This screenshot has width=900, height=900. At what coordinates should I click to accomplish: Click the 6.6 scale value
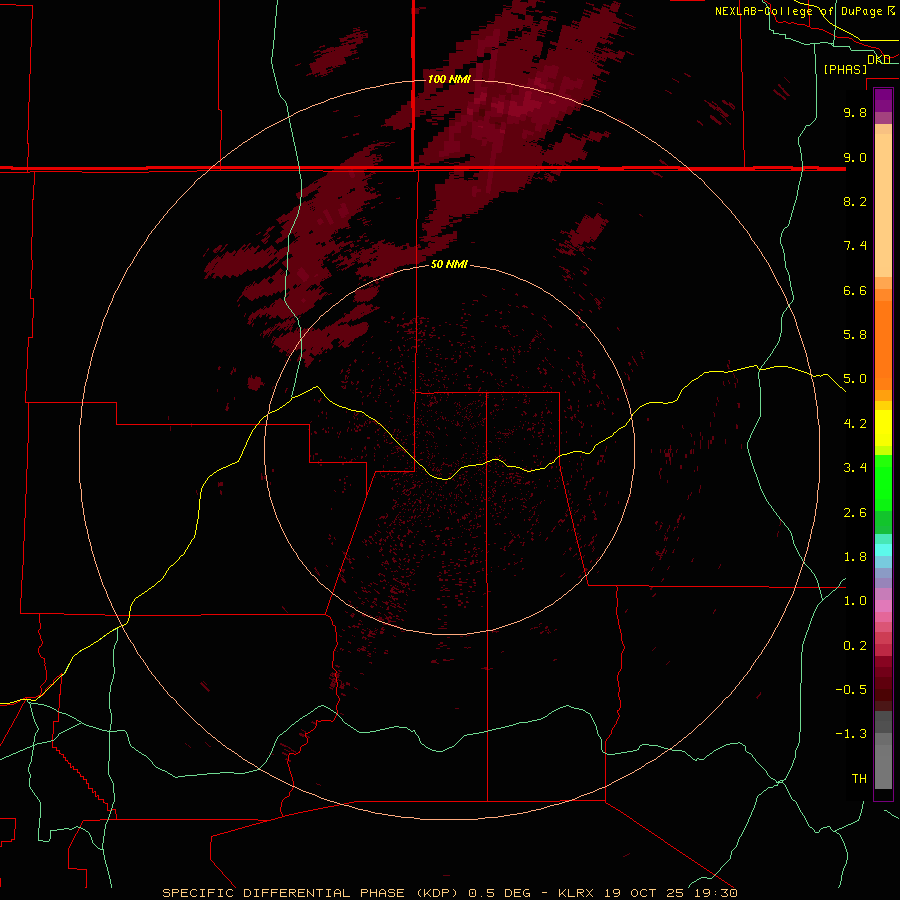pyautogui.click(x=855, y=290)
